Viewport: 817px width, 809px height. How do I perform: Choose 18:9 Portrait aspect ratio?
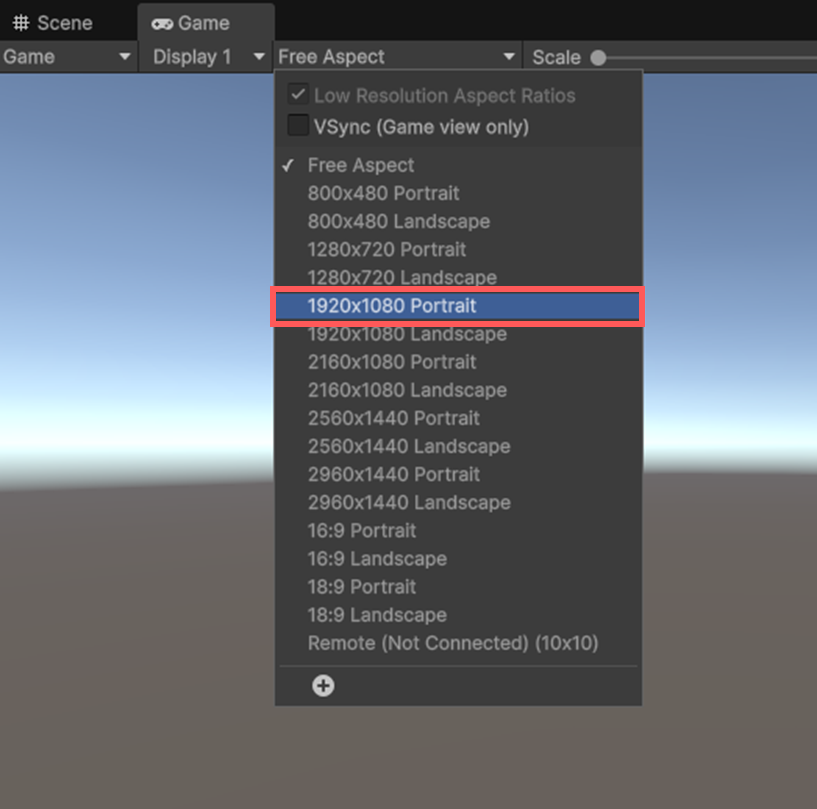point(361,586)
